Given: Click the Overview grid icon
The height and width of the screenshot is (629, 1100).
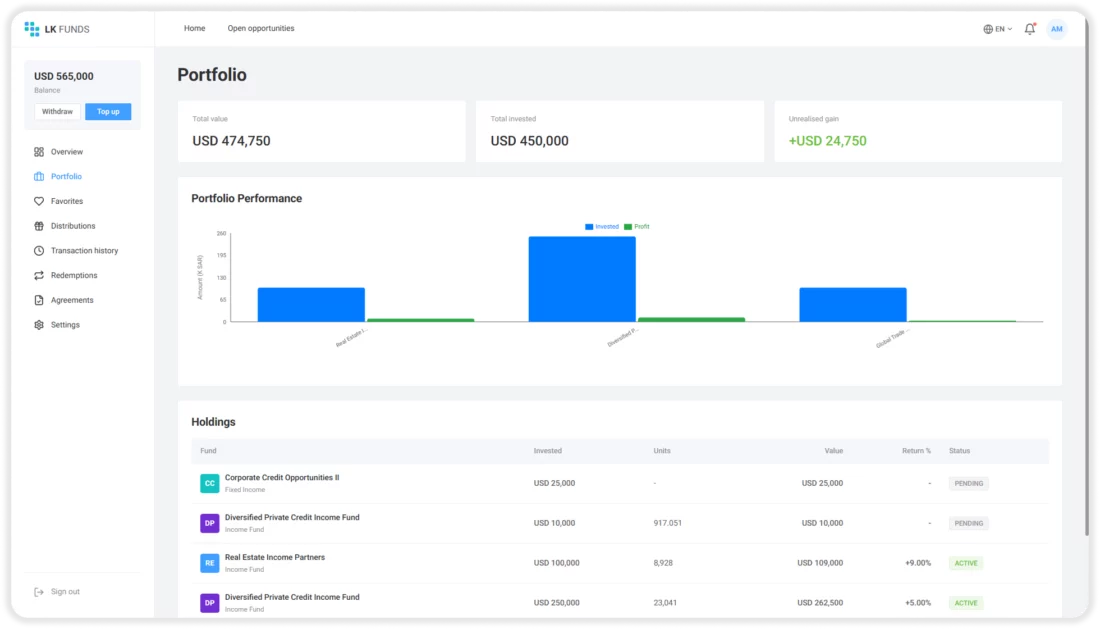Looking at the screenshot, I should pyautogui.click(x=39, y=151).
